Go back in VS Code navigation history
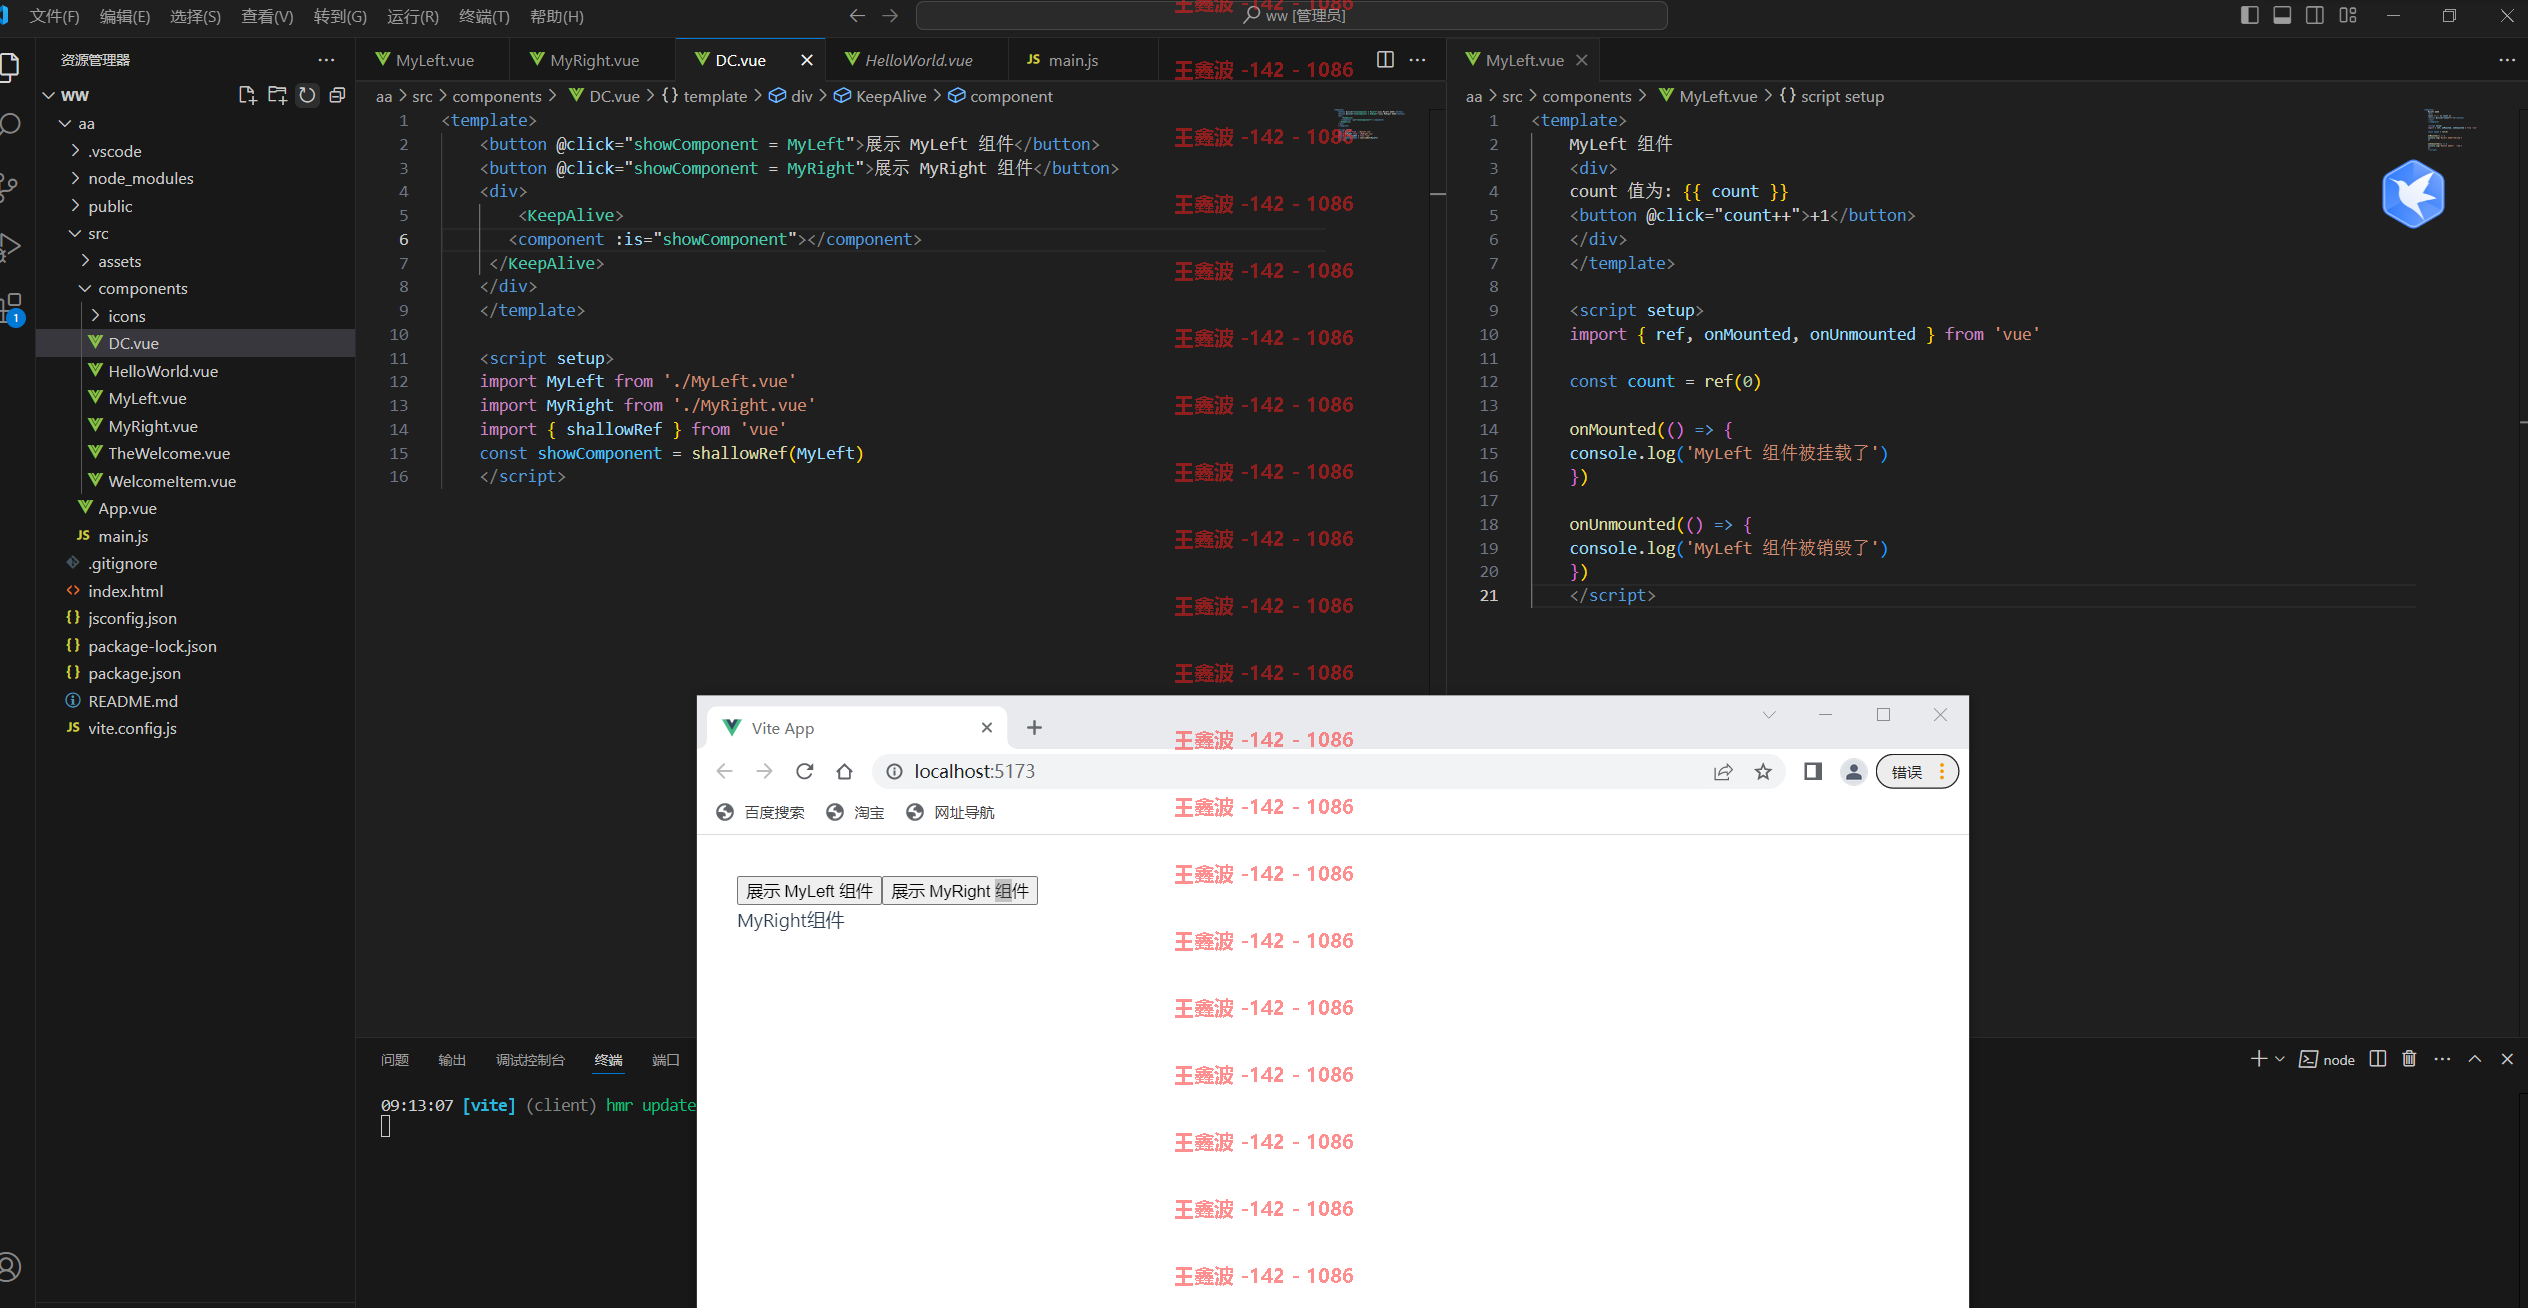Viewport: 2528px width, 1308px height. (857, 15)
